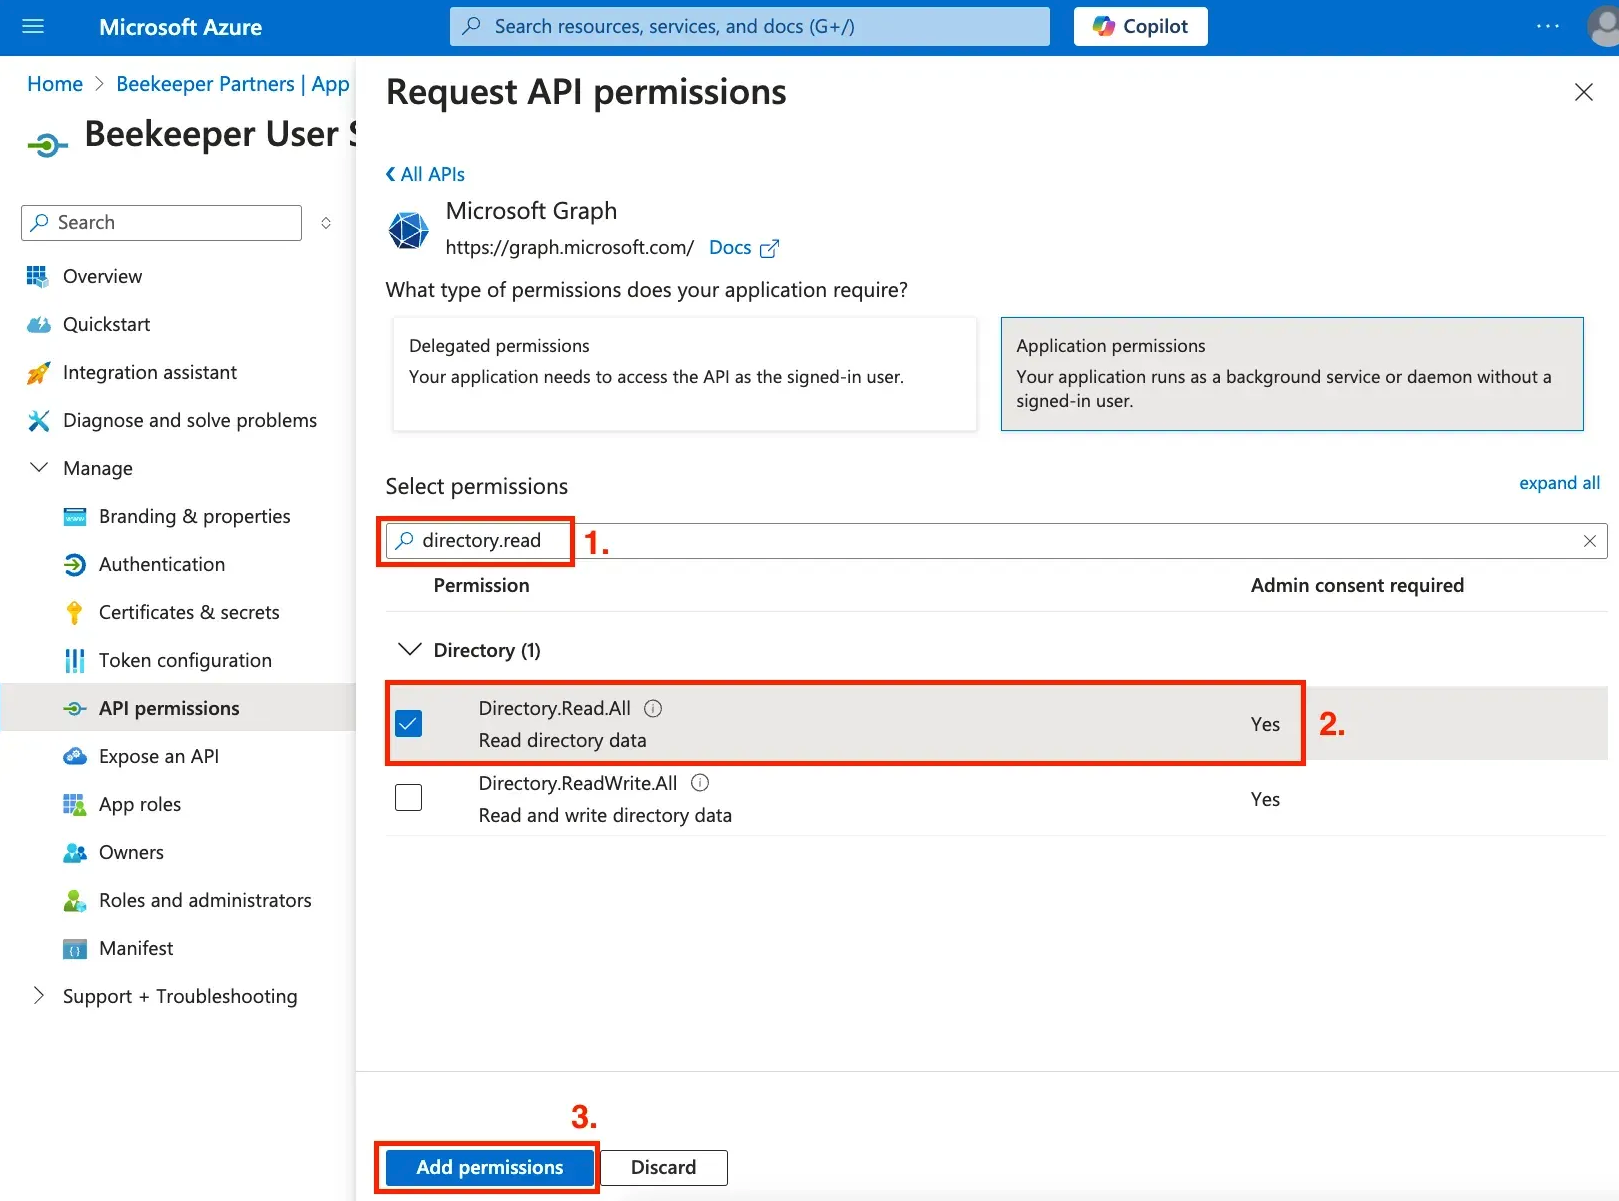
Task: Go back to All APIs
Action: pos(426,174)
